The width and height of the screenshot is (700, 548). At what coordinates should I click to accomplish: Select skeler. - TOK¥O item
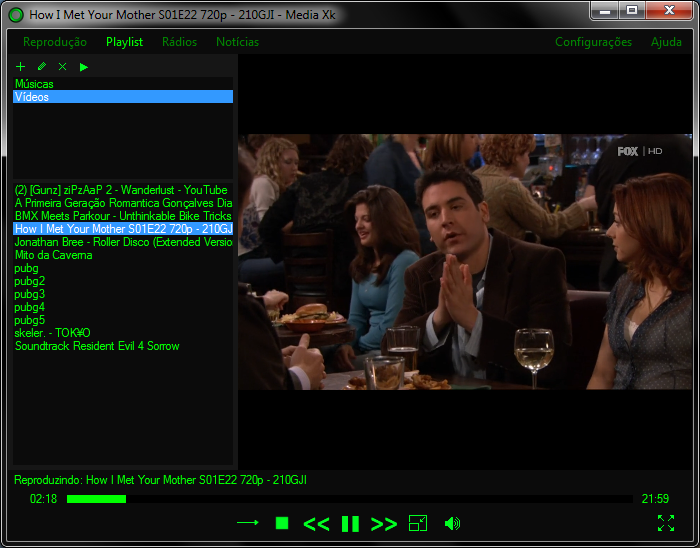pos(123,333)
